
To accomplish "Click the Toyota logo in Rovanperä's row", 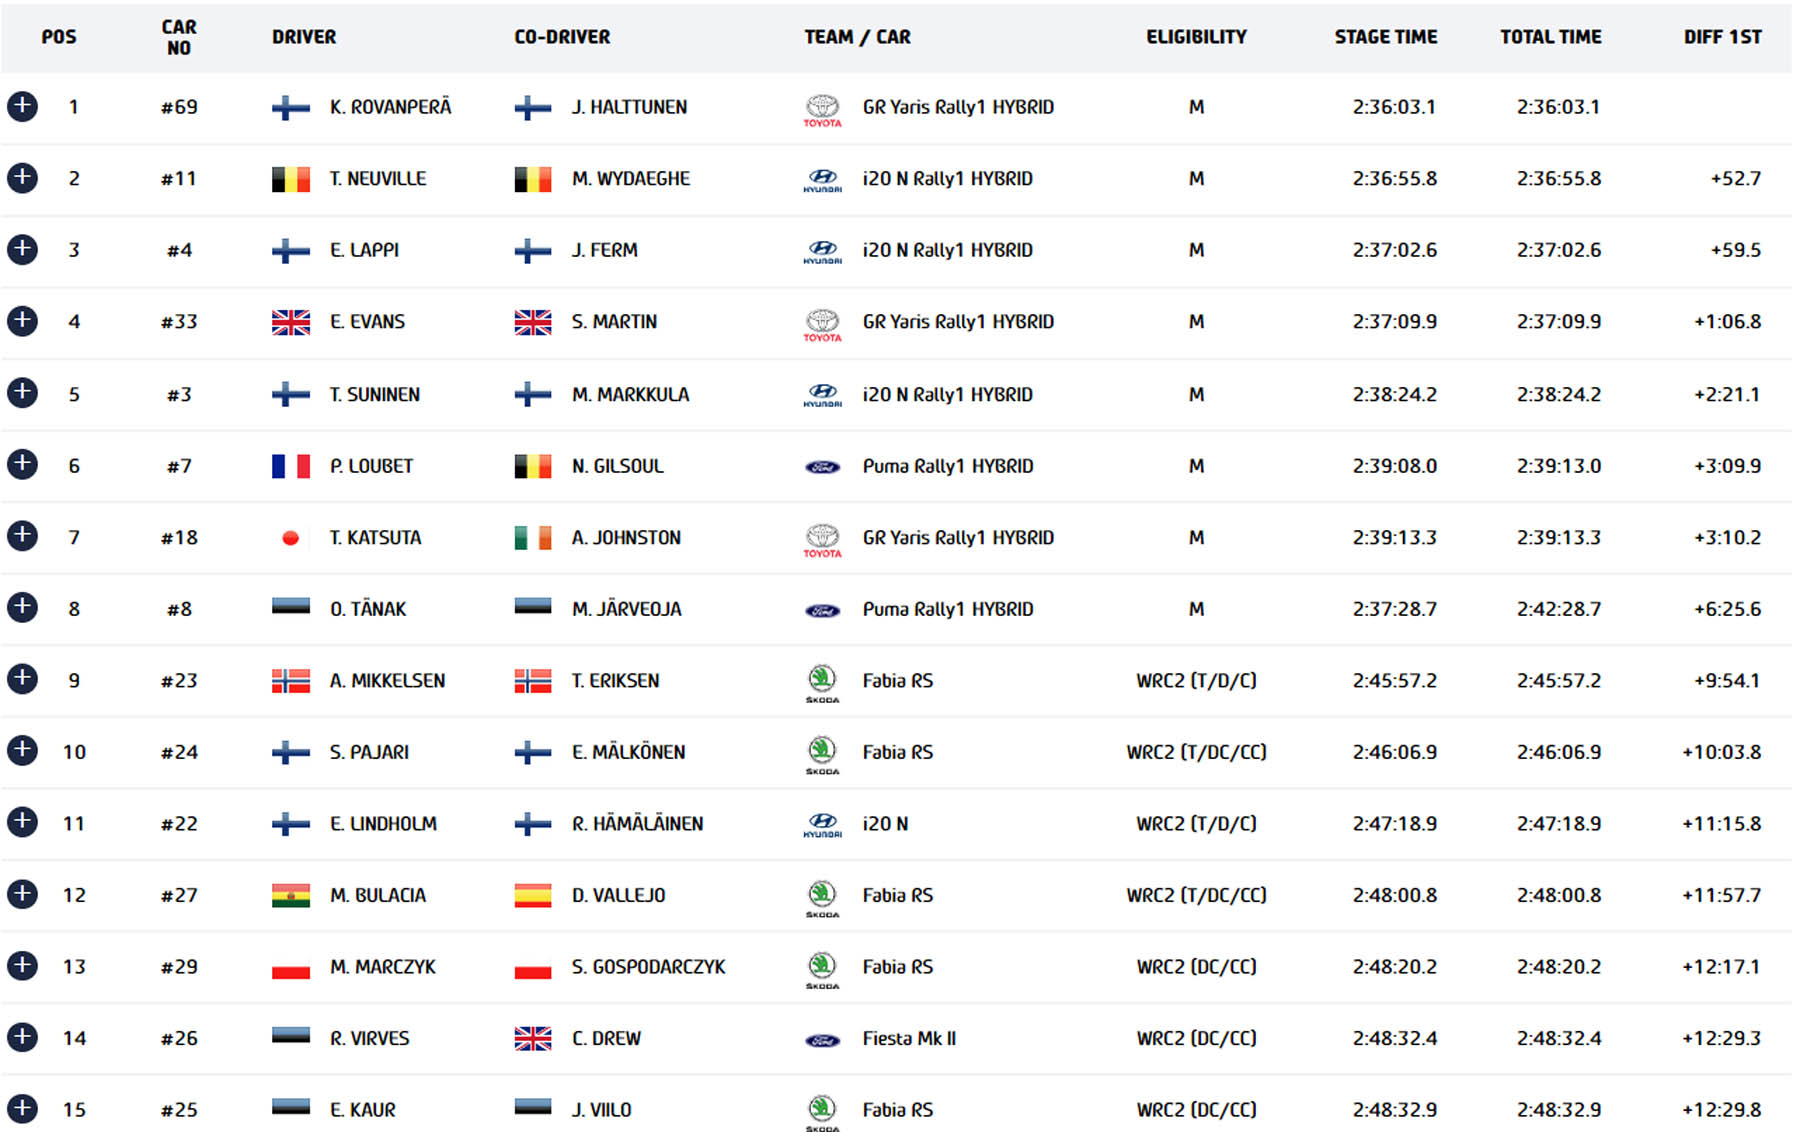I will pyautogui.click(x=822, y=109).
